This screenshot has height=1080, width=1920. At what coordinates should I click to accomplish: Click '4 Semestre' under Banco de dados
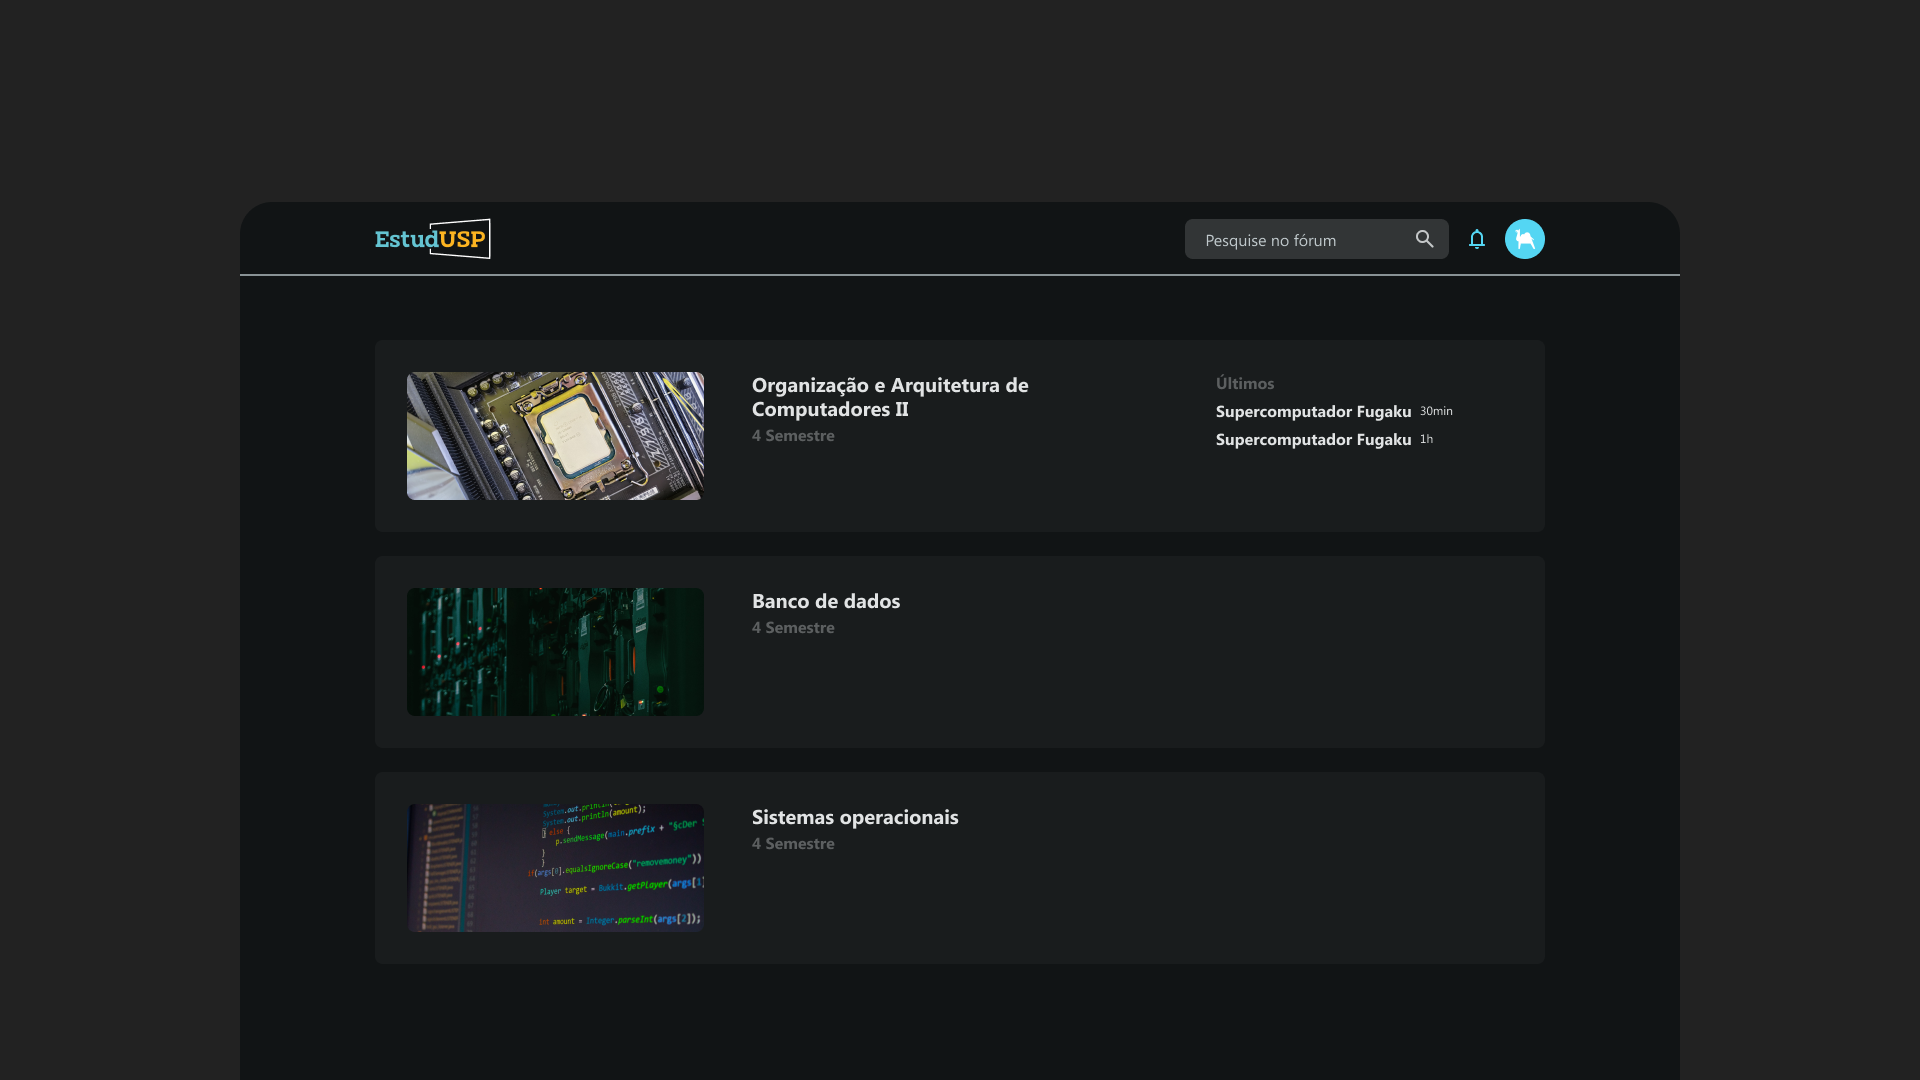[793, 627]
